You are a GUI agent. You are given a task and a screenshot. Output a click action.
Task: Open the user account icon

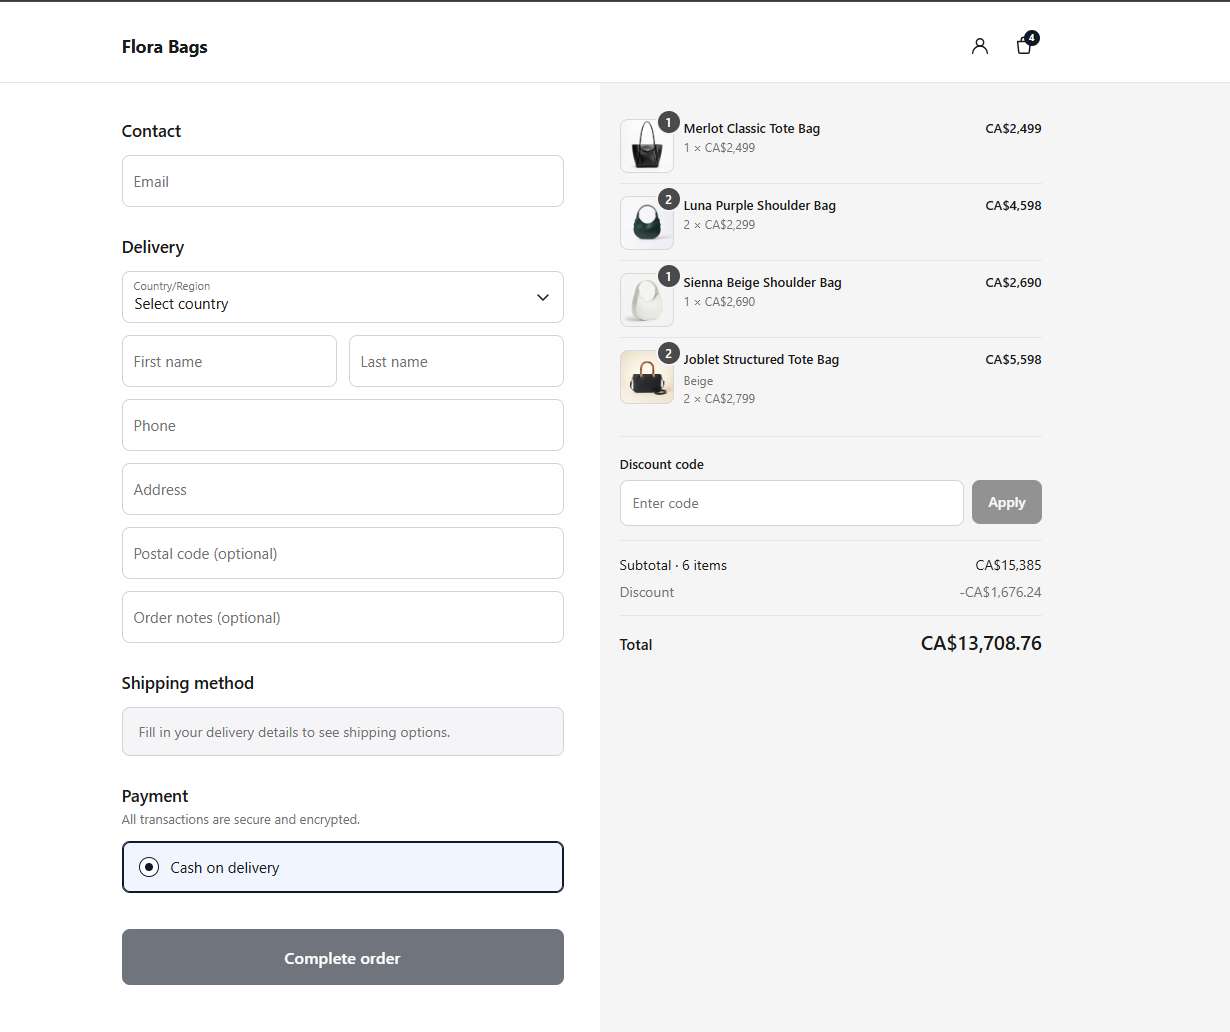point(980,46)
